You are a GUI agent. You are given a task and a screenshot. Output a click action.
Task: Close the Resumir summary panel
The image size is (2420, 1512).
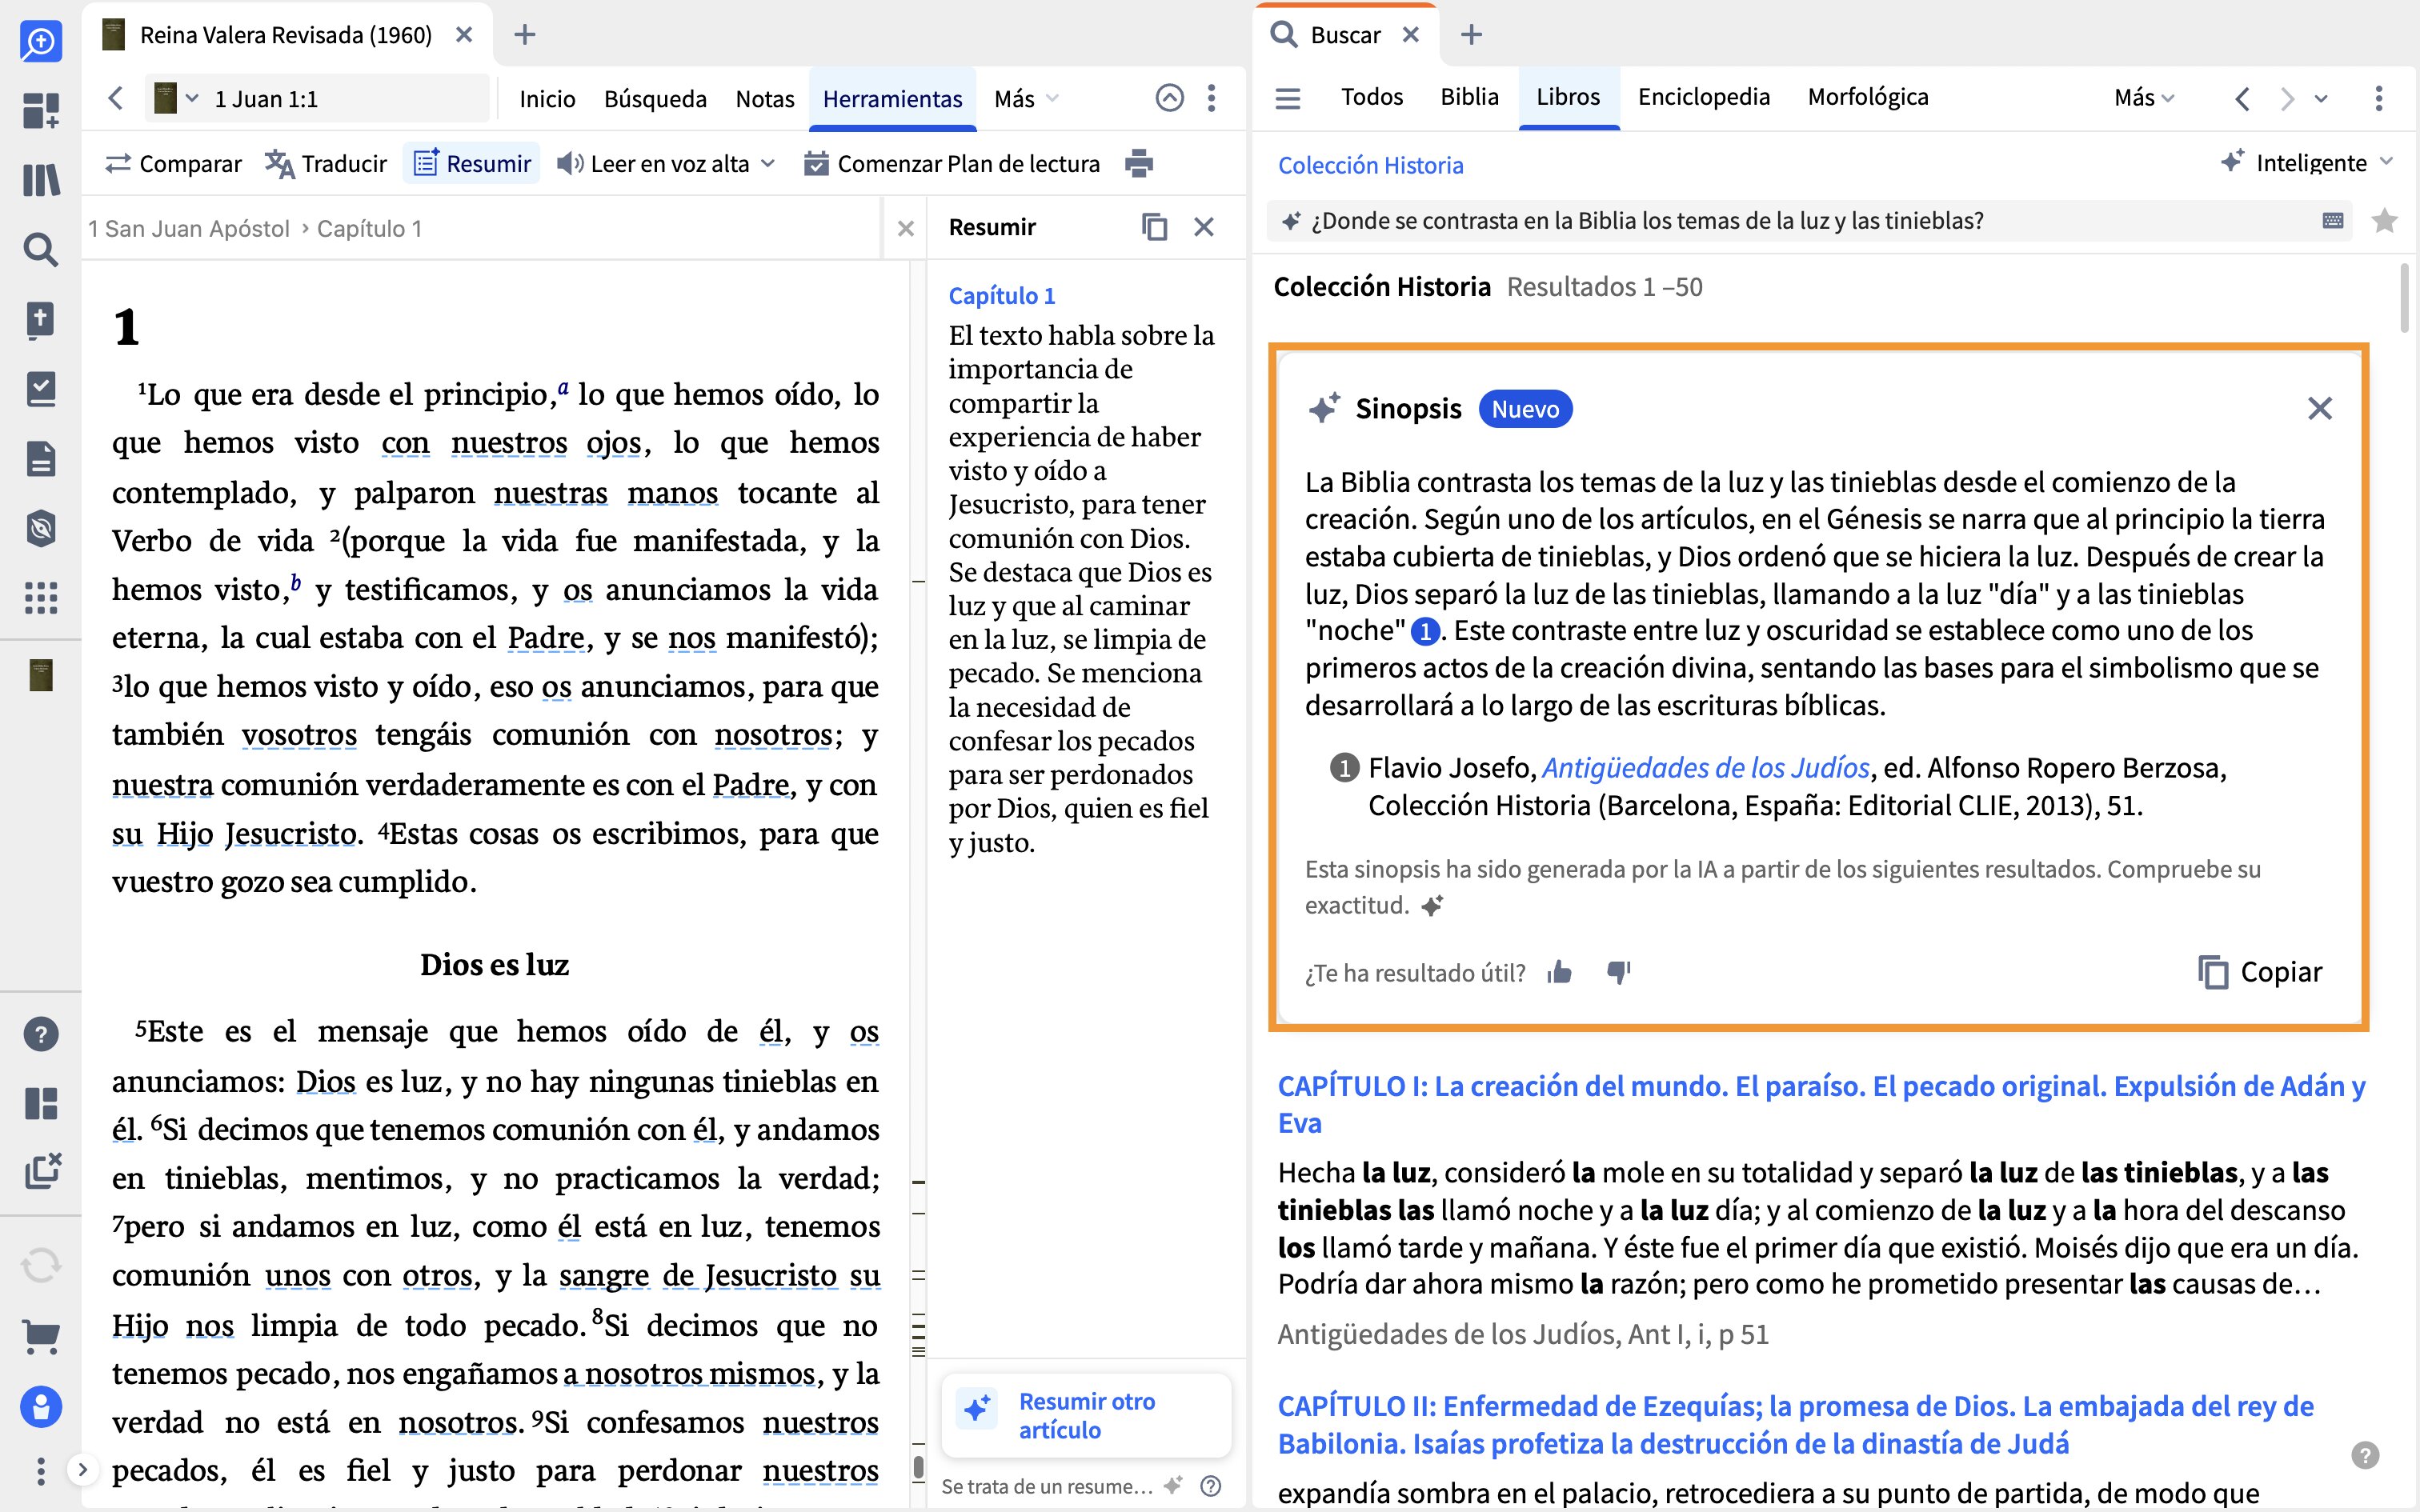pyautogui.click(x=1204, y=227)
